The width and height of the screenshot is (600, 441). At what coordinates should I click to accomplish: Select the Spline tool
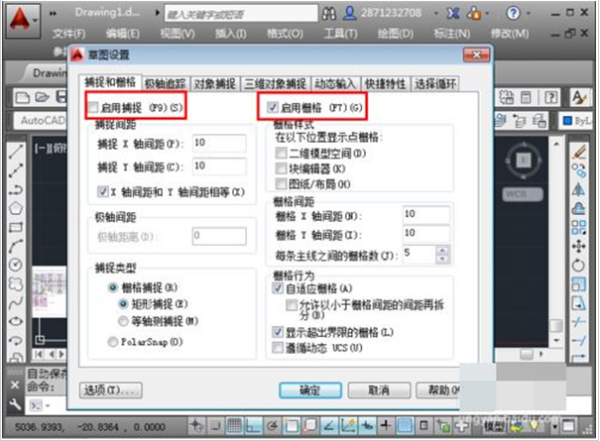point(16,303)
